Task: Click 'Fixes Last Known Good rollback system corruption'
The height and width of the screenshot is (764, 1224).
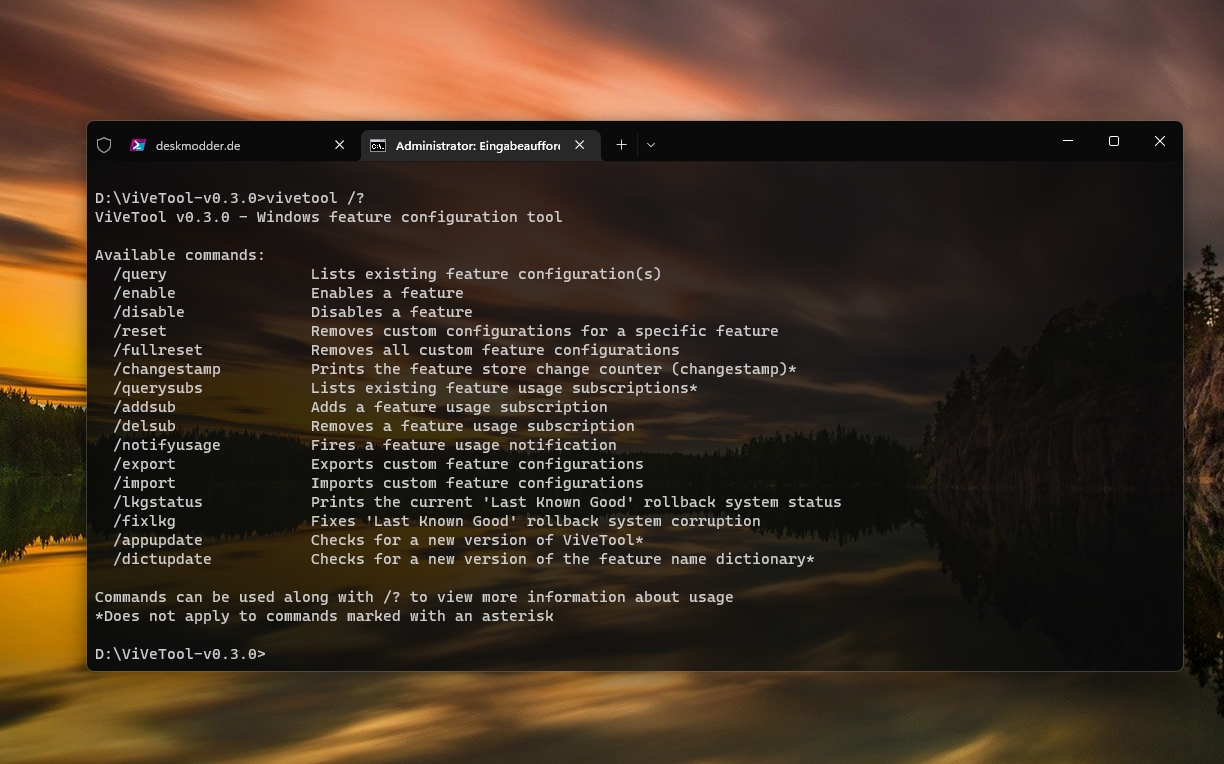Action: pyautogui.click(x=536, y=521)
